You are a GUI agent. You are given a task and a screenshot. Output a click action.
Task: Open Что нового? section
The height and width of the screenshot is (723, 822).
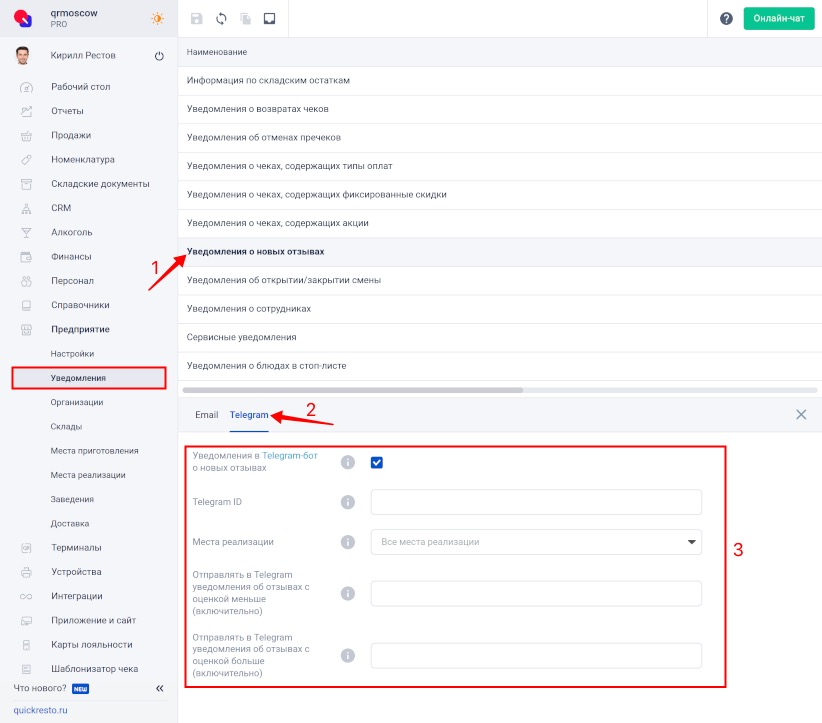point(40,688)
